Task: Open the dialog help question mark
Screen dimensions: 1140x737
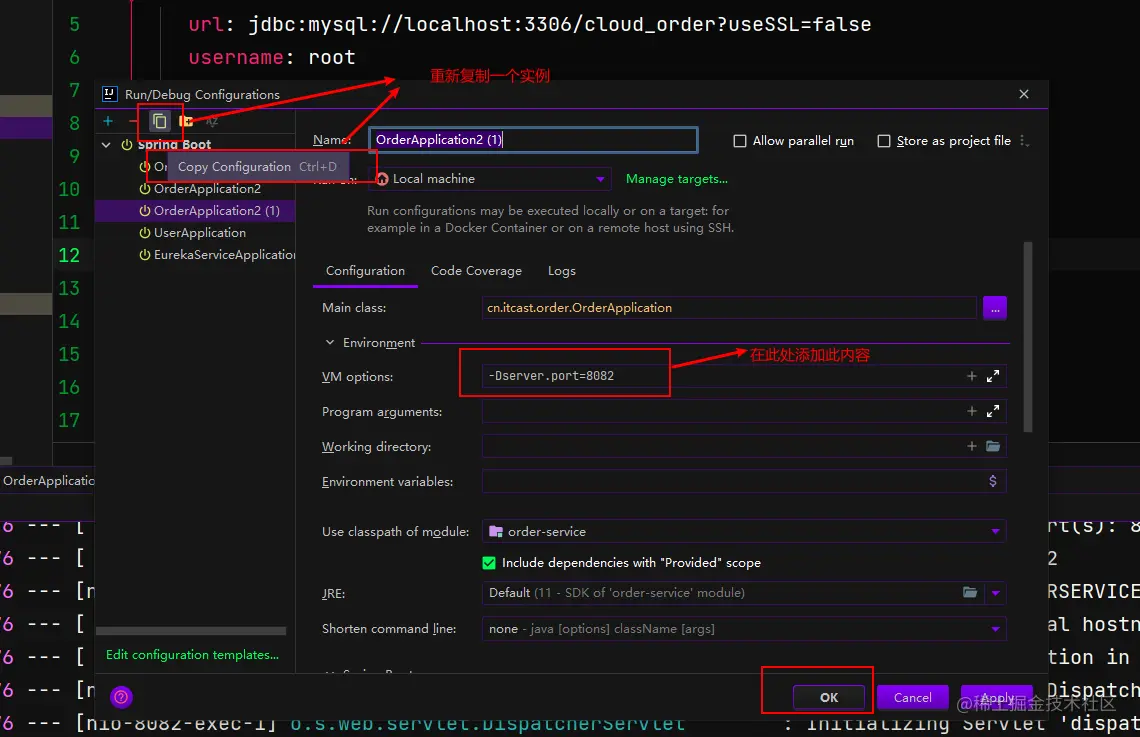Action: [121, 697]
